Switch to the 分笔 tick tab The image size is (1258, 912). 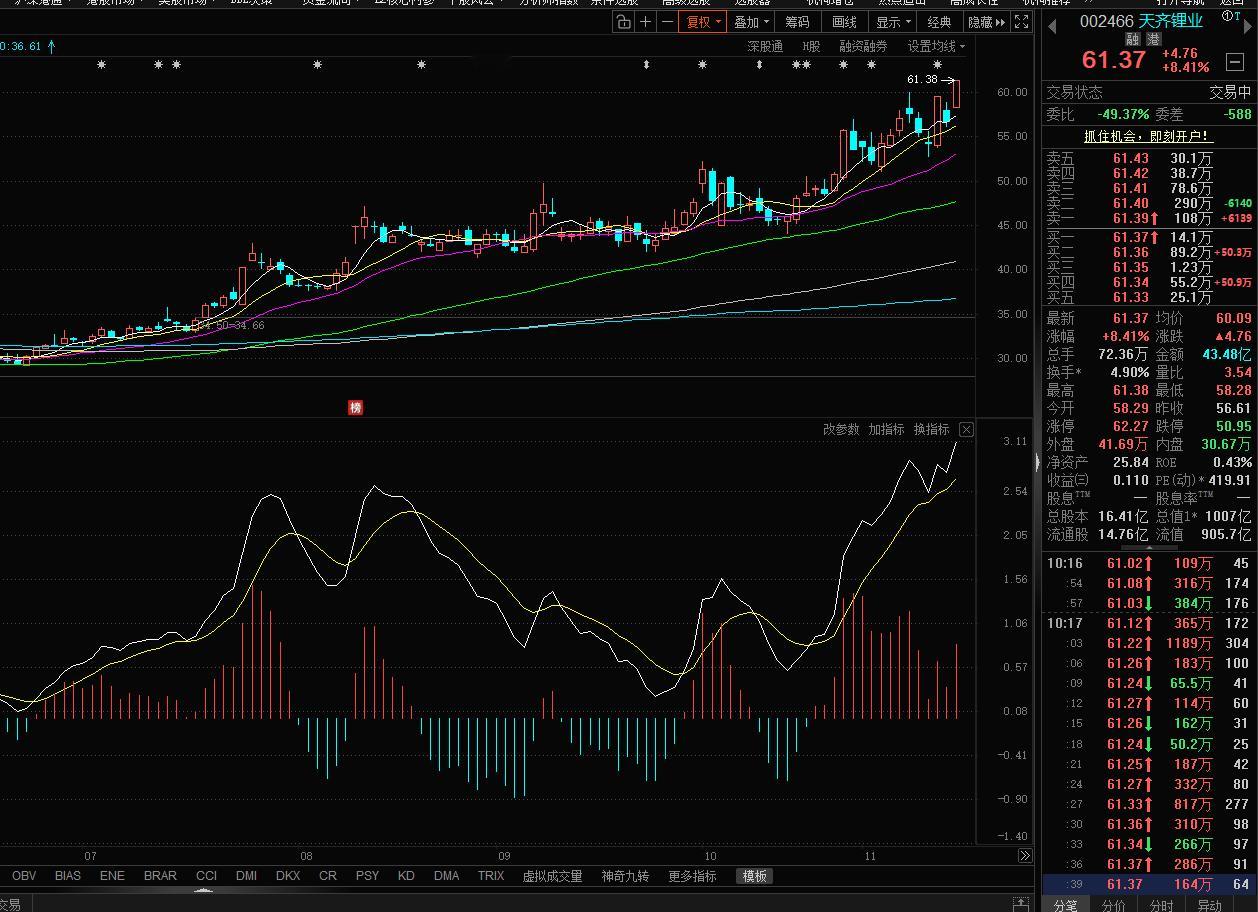click(1066, 904)
